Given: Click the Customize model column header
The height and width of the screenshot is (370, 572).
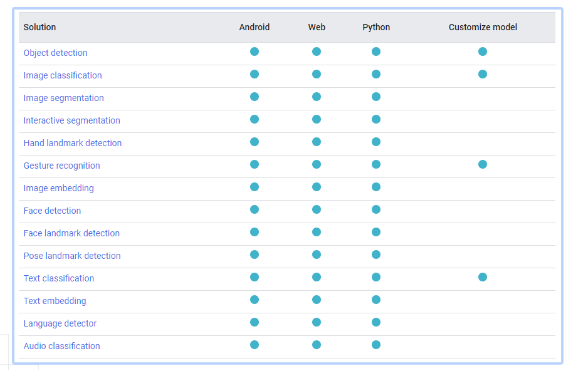Looking at the screenshot, I should [483, 27].
